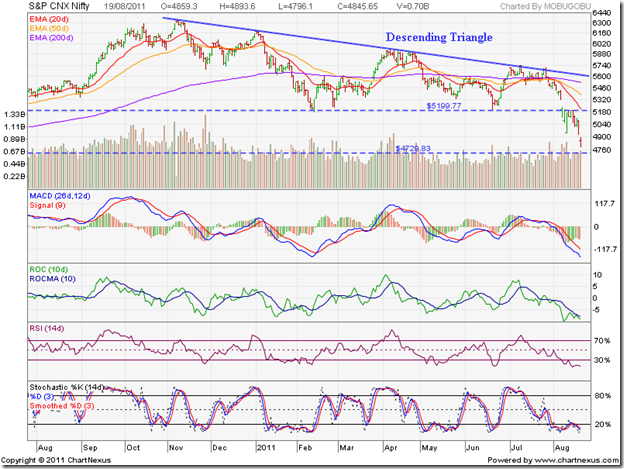Click the Nov marker on time axis
The image size is (624, 469).
click(176, 448)
